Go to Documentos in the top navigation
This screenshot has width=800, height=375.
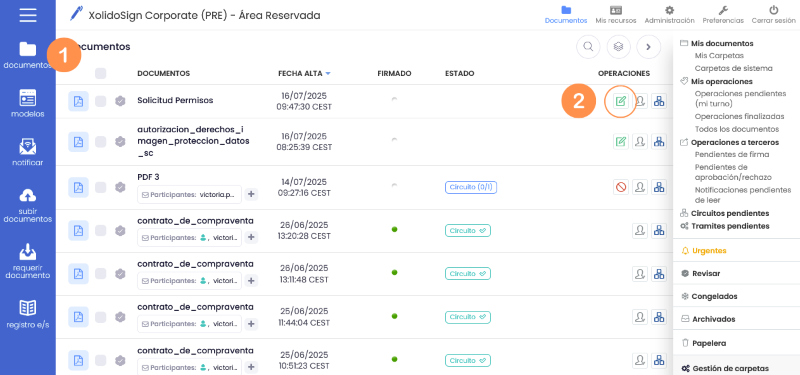566,15
